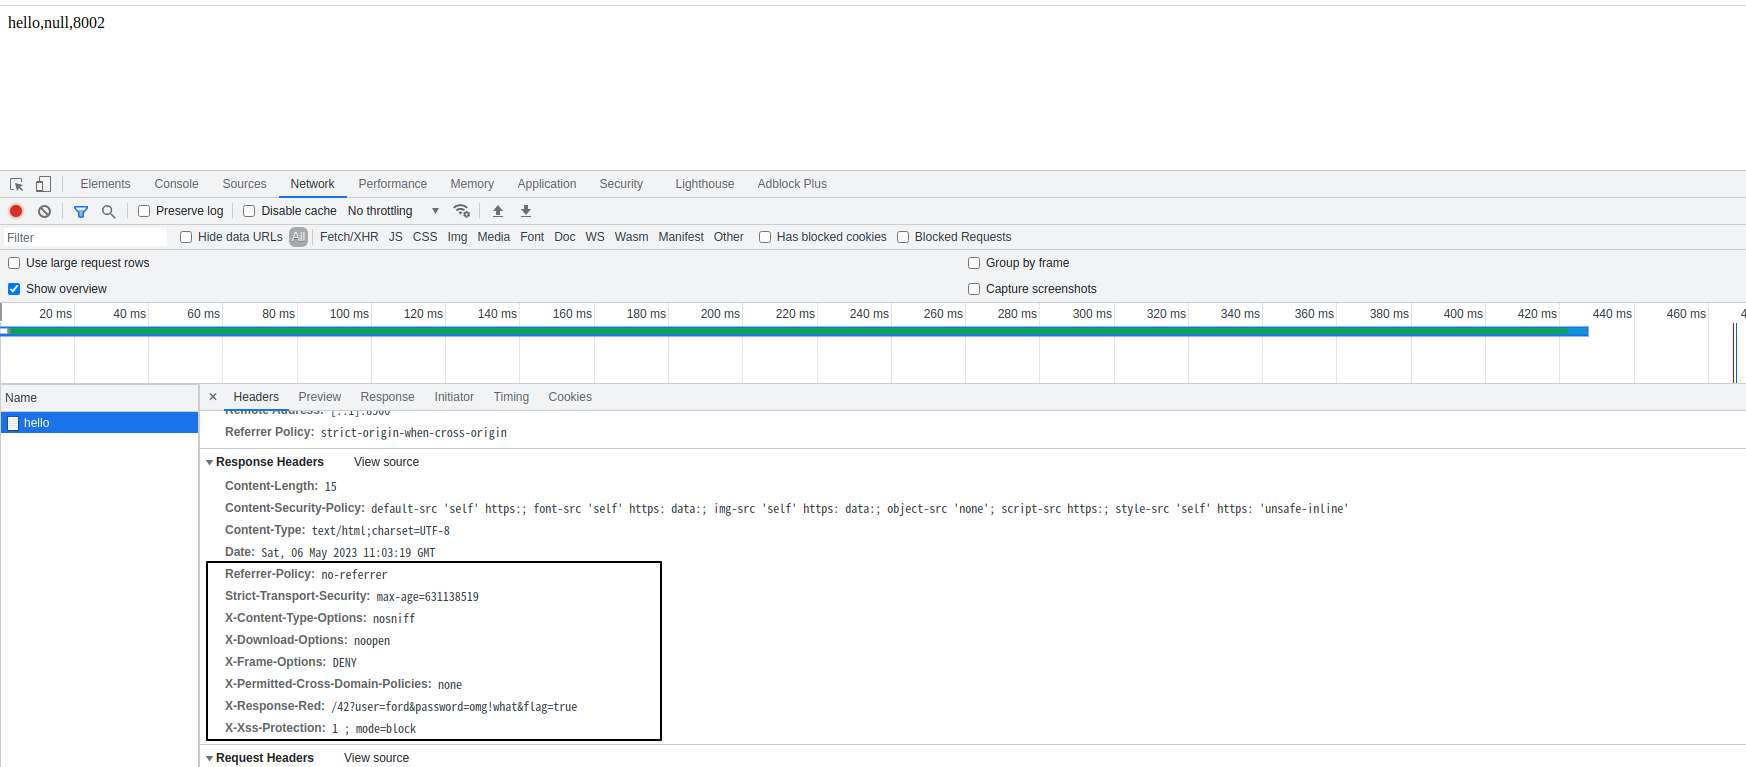
Task: Open the Adblock Plus panel
Action: [x=792, y=184]
